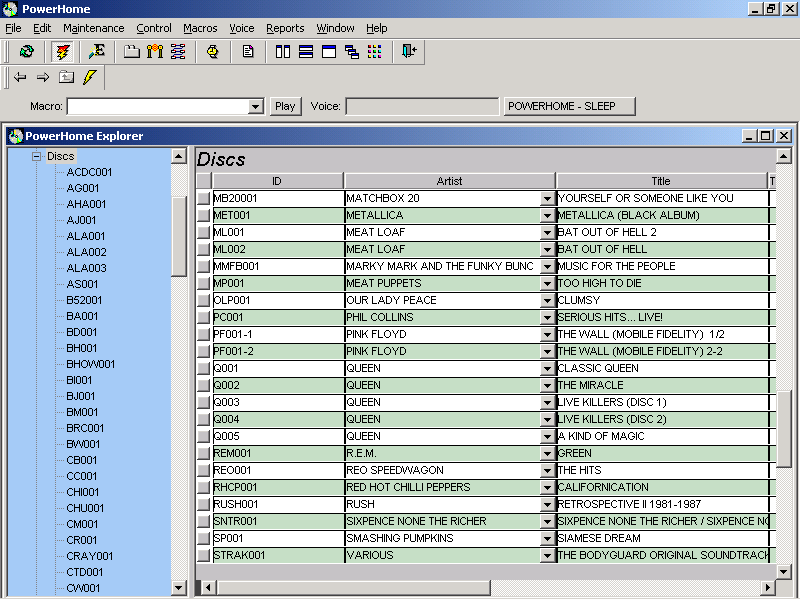Click the Discs table vertical scrollbar thumb
This screenshot has width=800, height=600.
[783, 429]
